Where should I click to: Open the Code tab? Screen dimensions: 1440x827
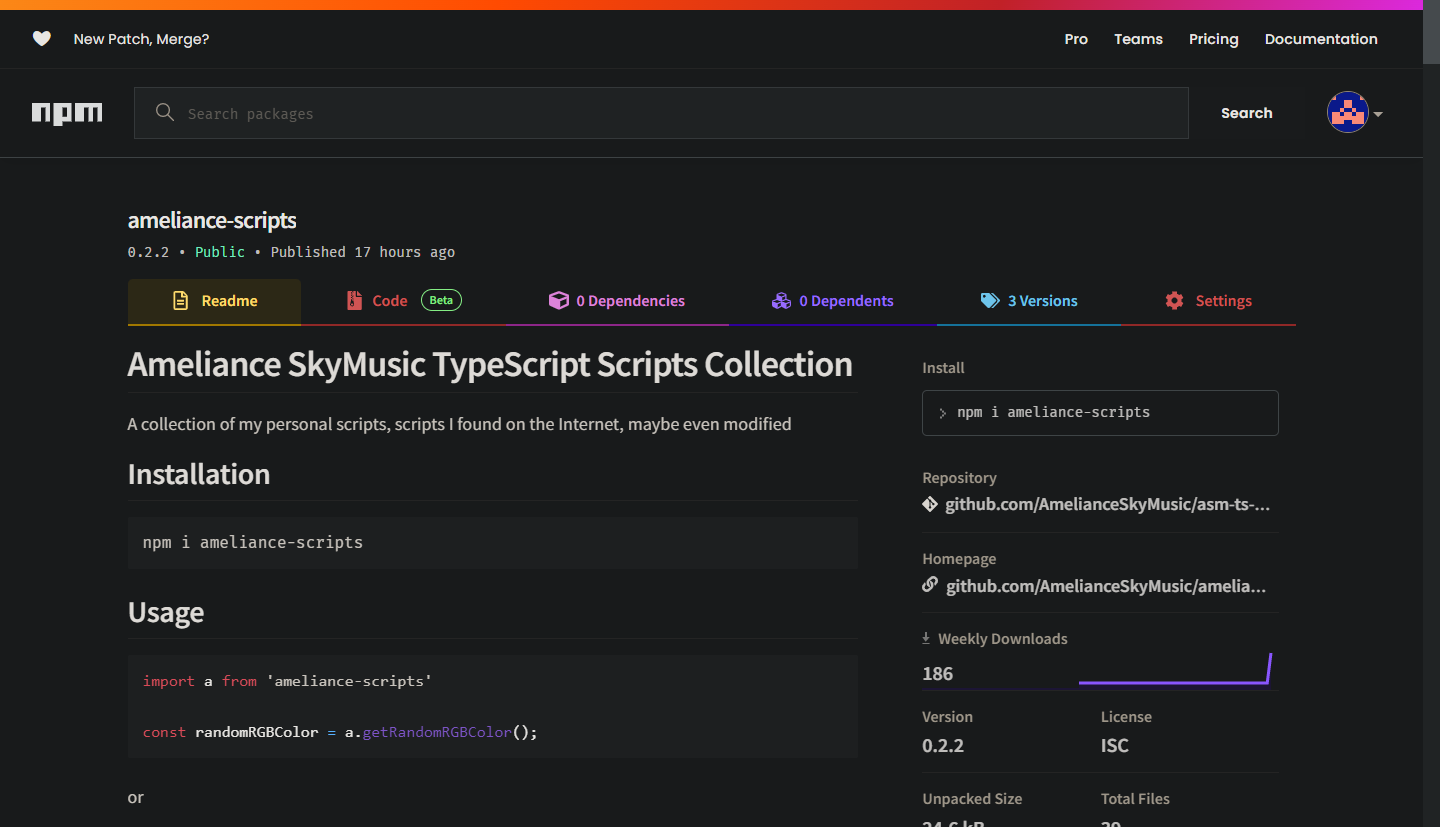404,301
